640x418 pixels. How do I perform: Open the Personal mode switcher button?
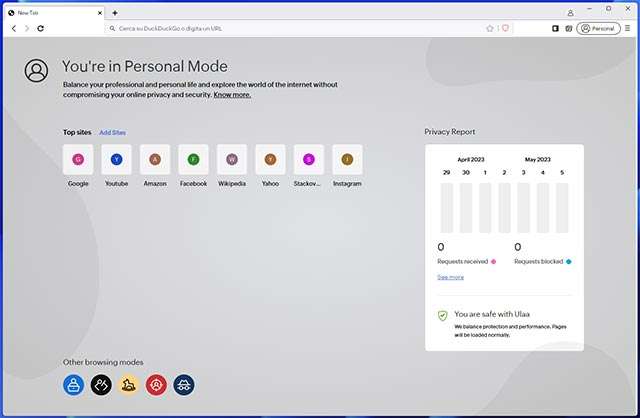point(598,28)
